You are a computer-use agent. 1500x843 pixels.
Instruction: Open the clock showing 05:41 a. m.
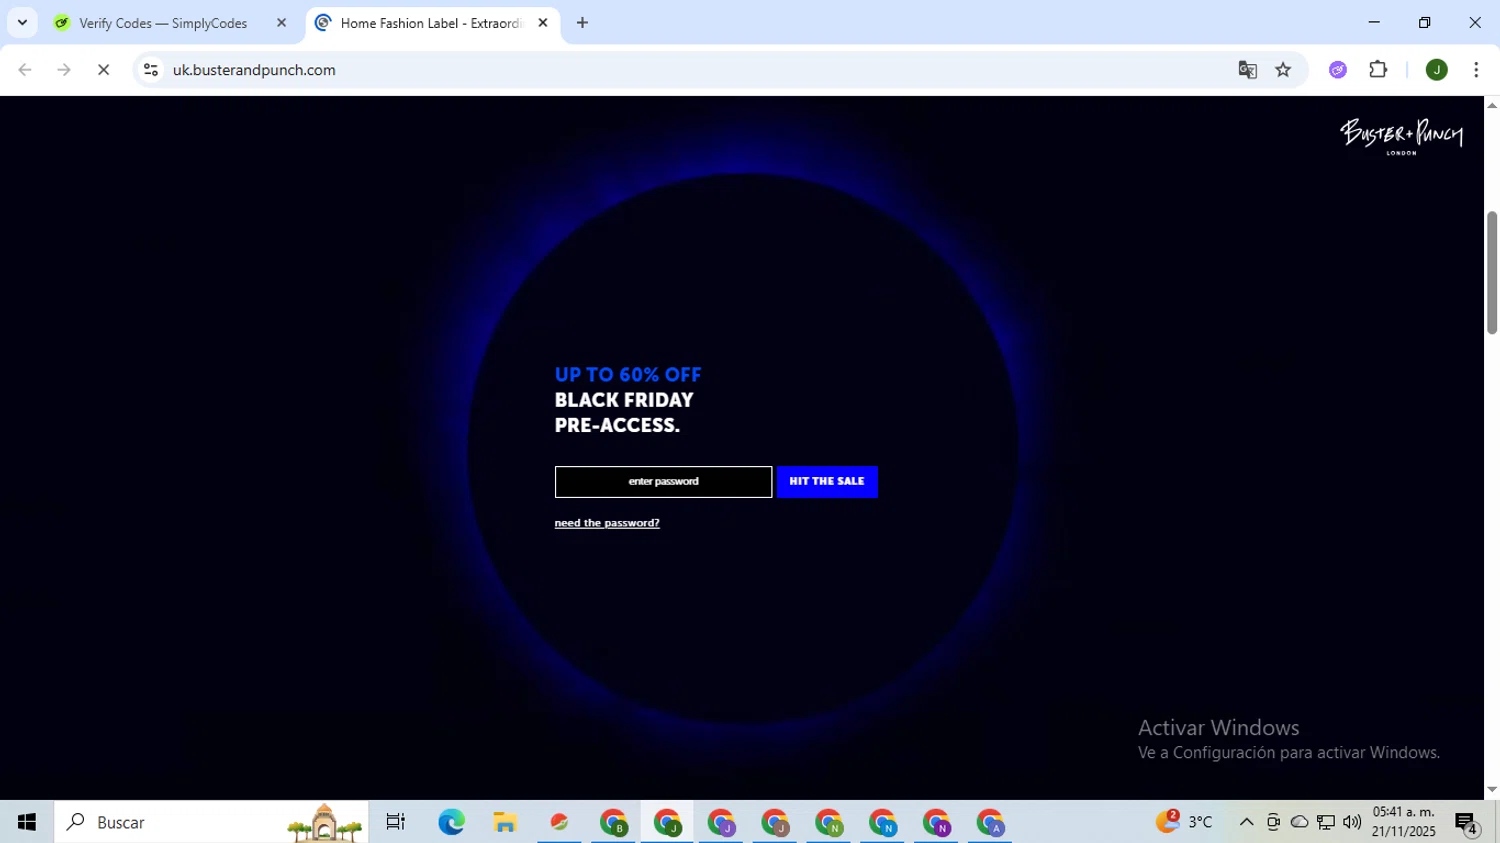pyautogui.click(x=1403, y=822)
